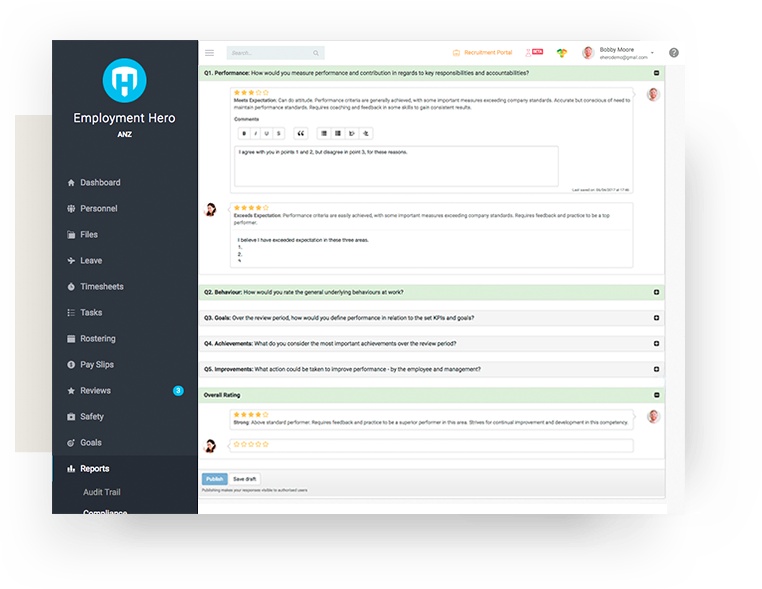Click the Reviews badge showing 3
762x589 pixels.
[178, 391]
